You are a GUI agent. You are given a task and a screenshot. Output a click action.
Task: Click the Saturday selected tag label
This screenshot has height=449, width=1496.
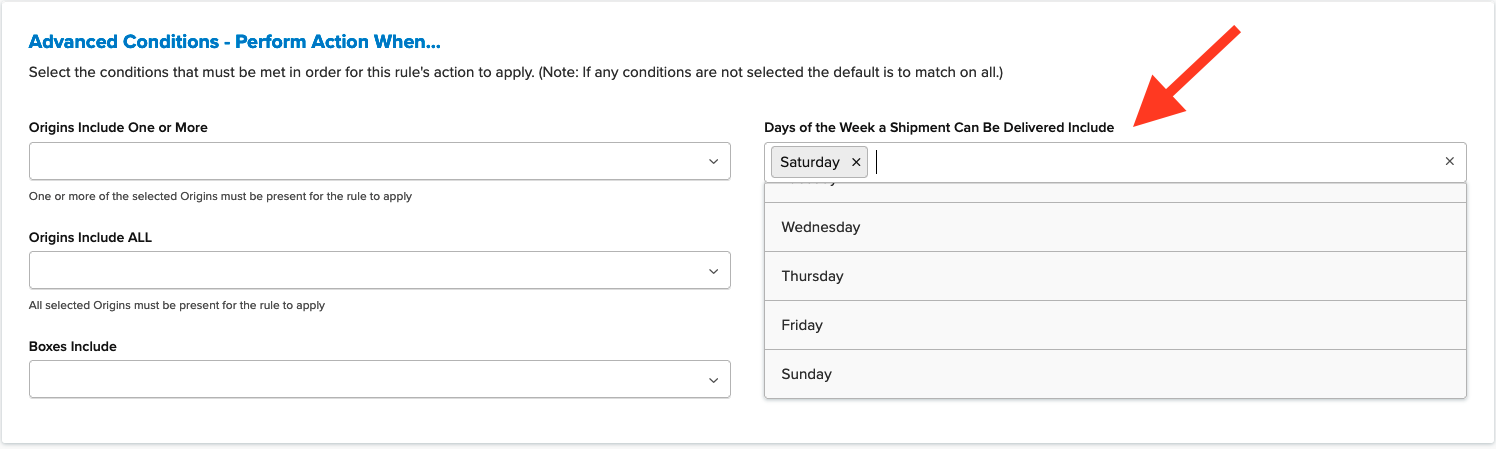pyautogui.click(x=809, y=162)
